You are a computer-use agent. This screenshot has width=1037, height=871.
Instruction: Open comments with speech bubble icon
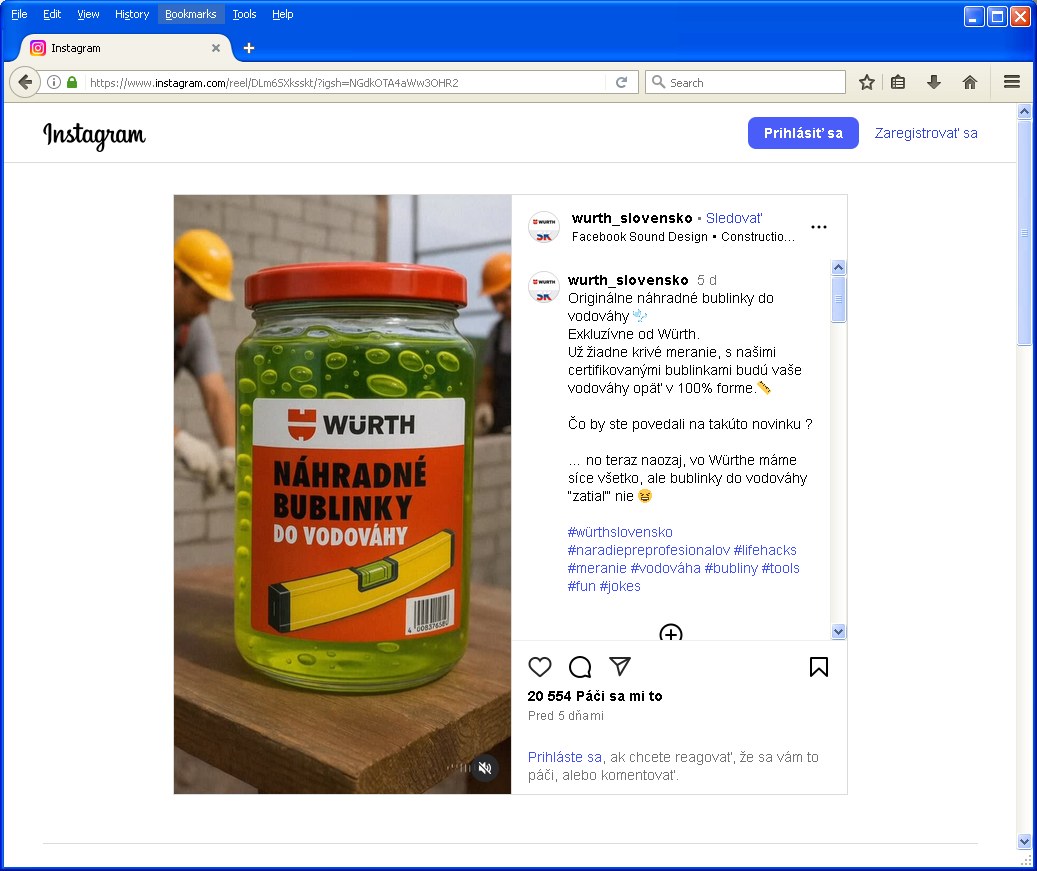point(580,667)
